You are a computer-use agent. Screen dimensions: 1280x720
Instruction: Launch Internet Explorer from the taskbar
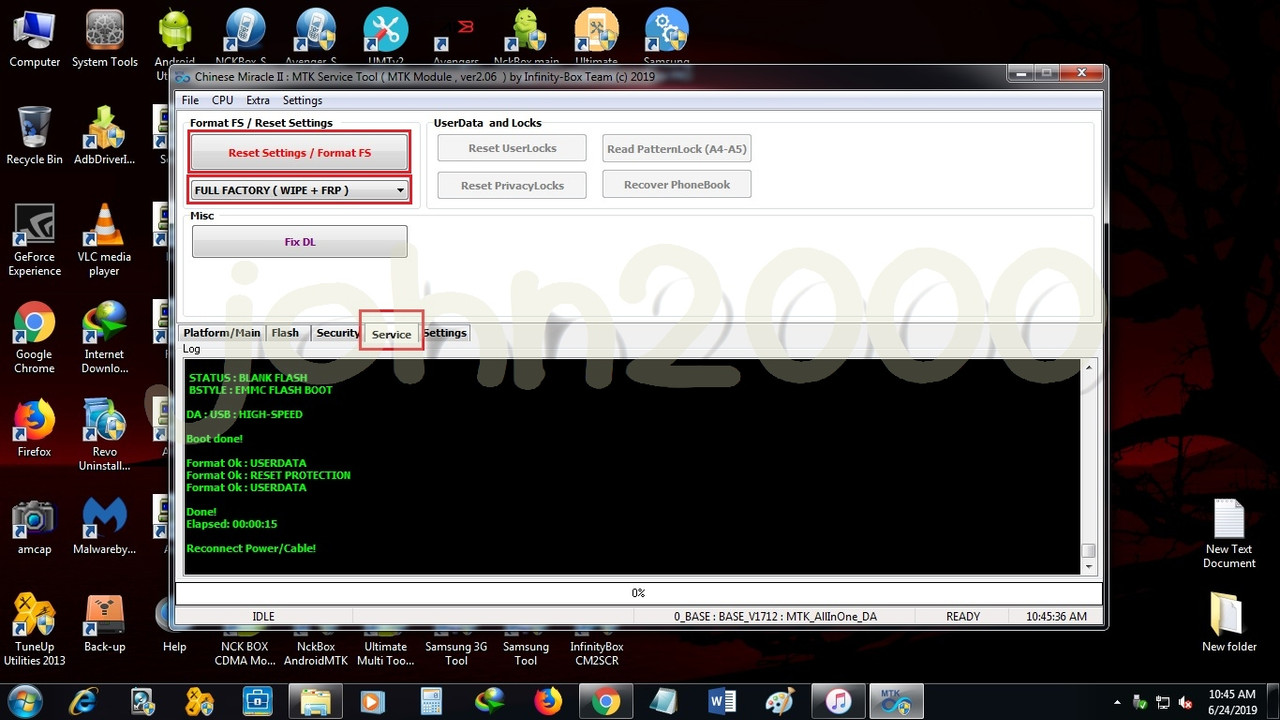point(84,701)
